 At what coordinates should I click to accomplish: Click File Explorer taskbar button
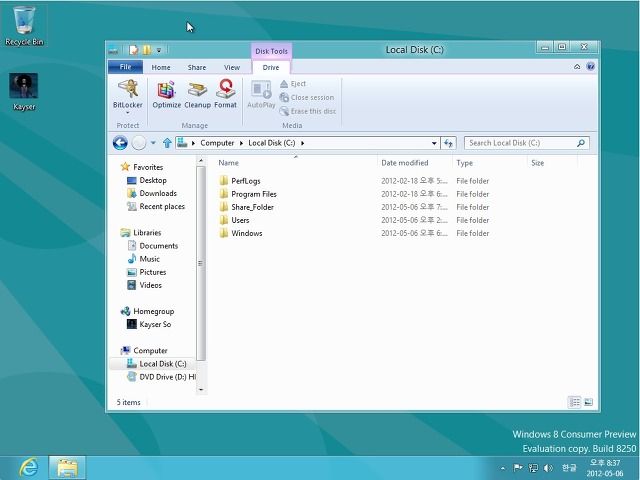[67, 467]
